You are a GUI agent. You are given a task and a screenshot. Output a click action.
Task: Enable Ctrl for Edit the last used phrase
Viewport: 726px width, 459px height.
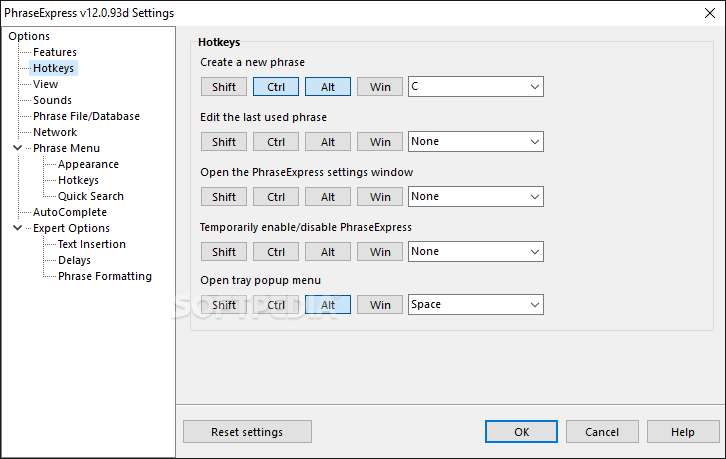point(276,142)
